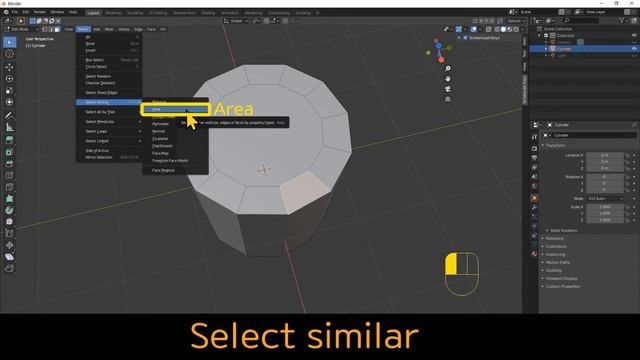Select the Measure tool
640x360 pixels.
9,127
